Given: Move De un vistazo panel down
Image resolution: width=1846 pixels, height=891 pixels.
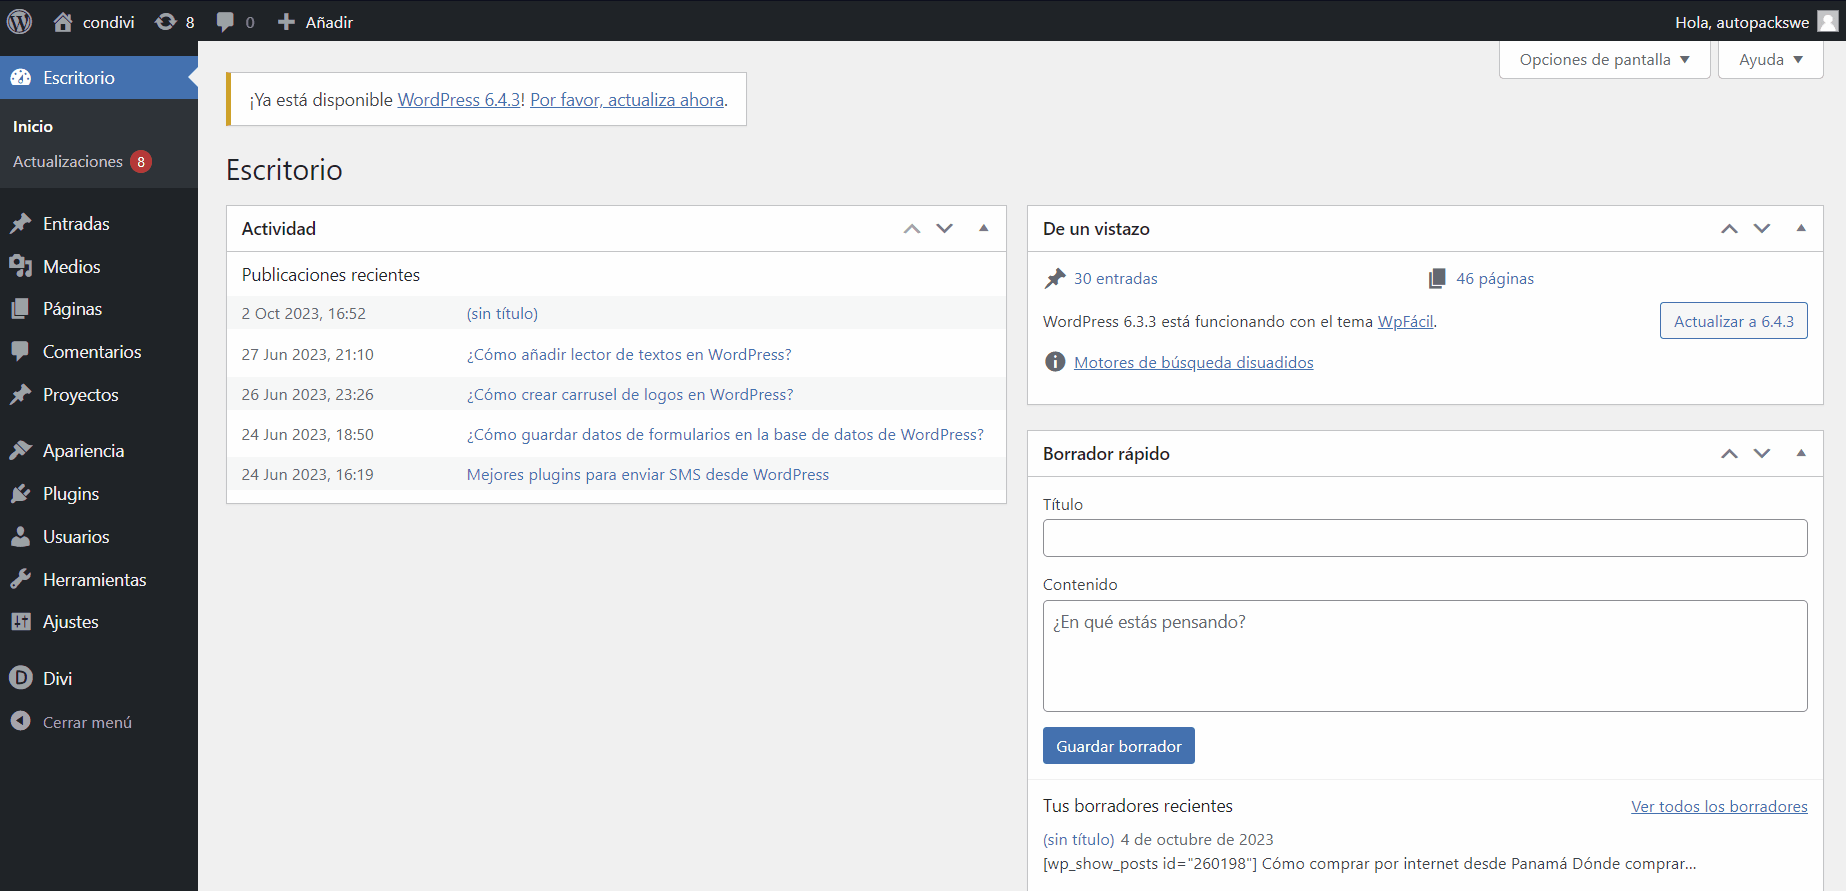Looking at the screenshot, I should pos(1762,229).
